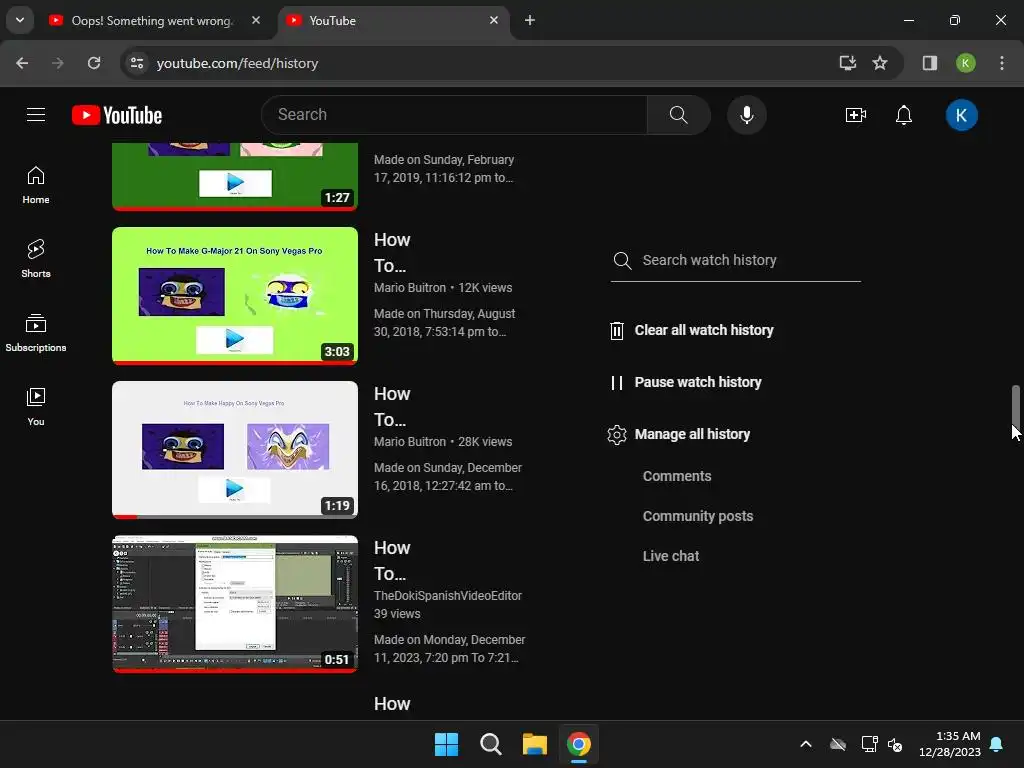Click TheDokiSpanishVideoEditor channel name
Image resolution: width=1024 pixels, height=768 pixels.
[447, 596]
